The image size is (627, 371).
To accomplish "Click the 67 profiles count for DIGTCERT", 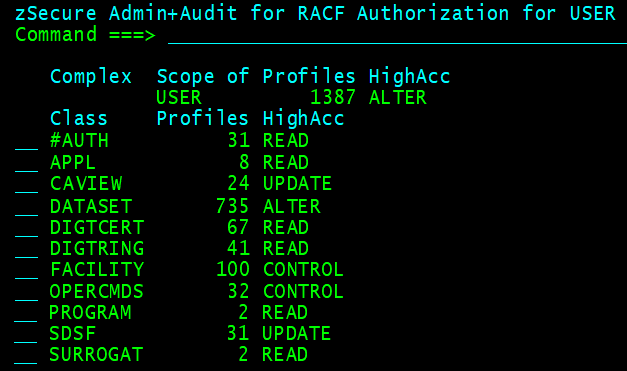I will (x=238, y=228).
